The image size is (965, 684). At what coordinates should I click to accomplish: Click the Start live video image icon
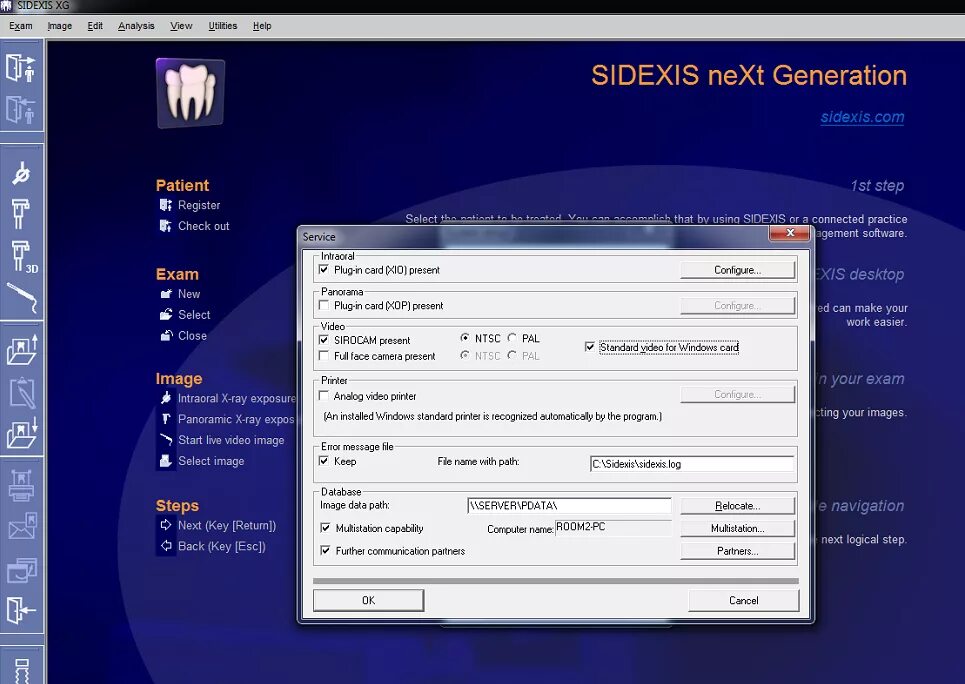(166, 440)
